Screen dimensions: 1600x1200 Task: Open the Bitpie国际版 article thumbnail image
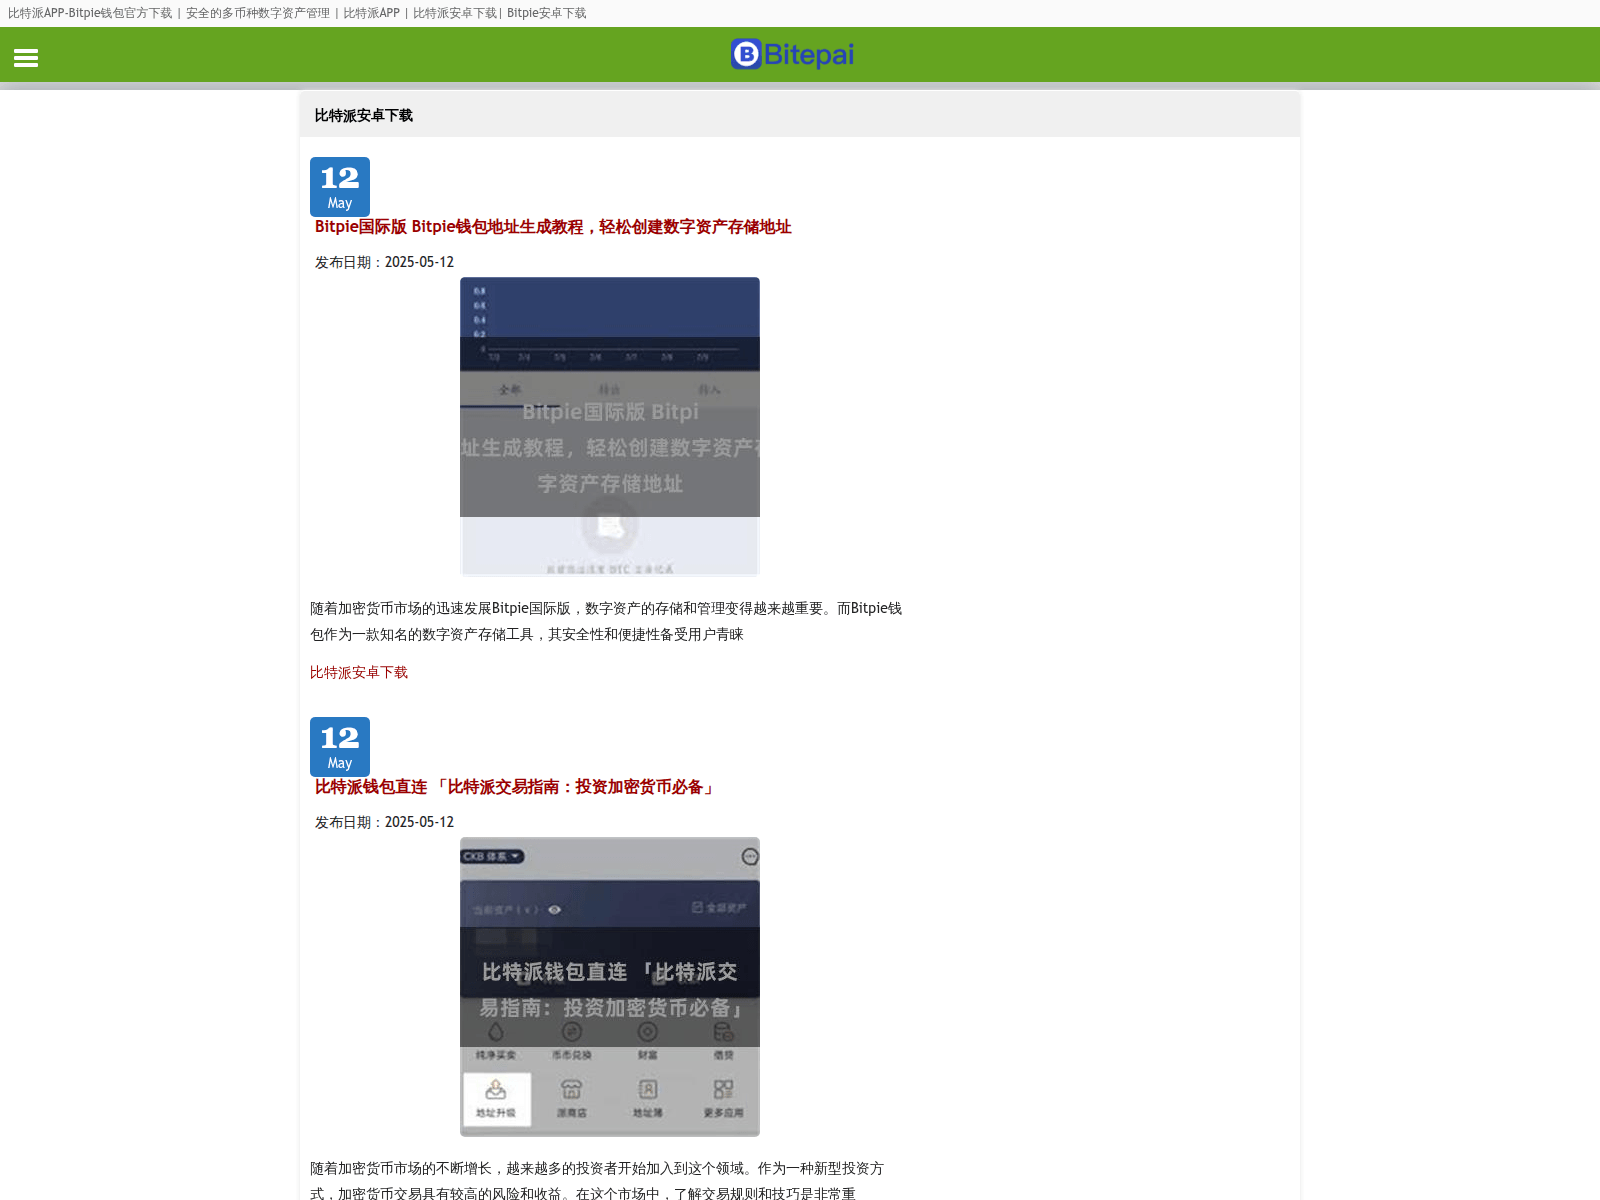point(610,427)
